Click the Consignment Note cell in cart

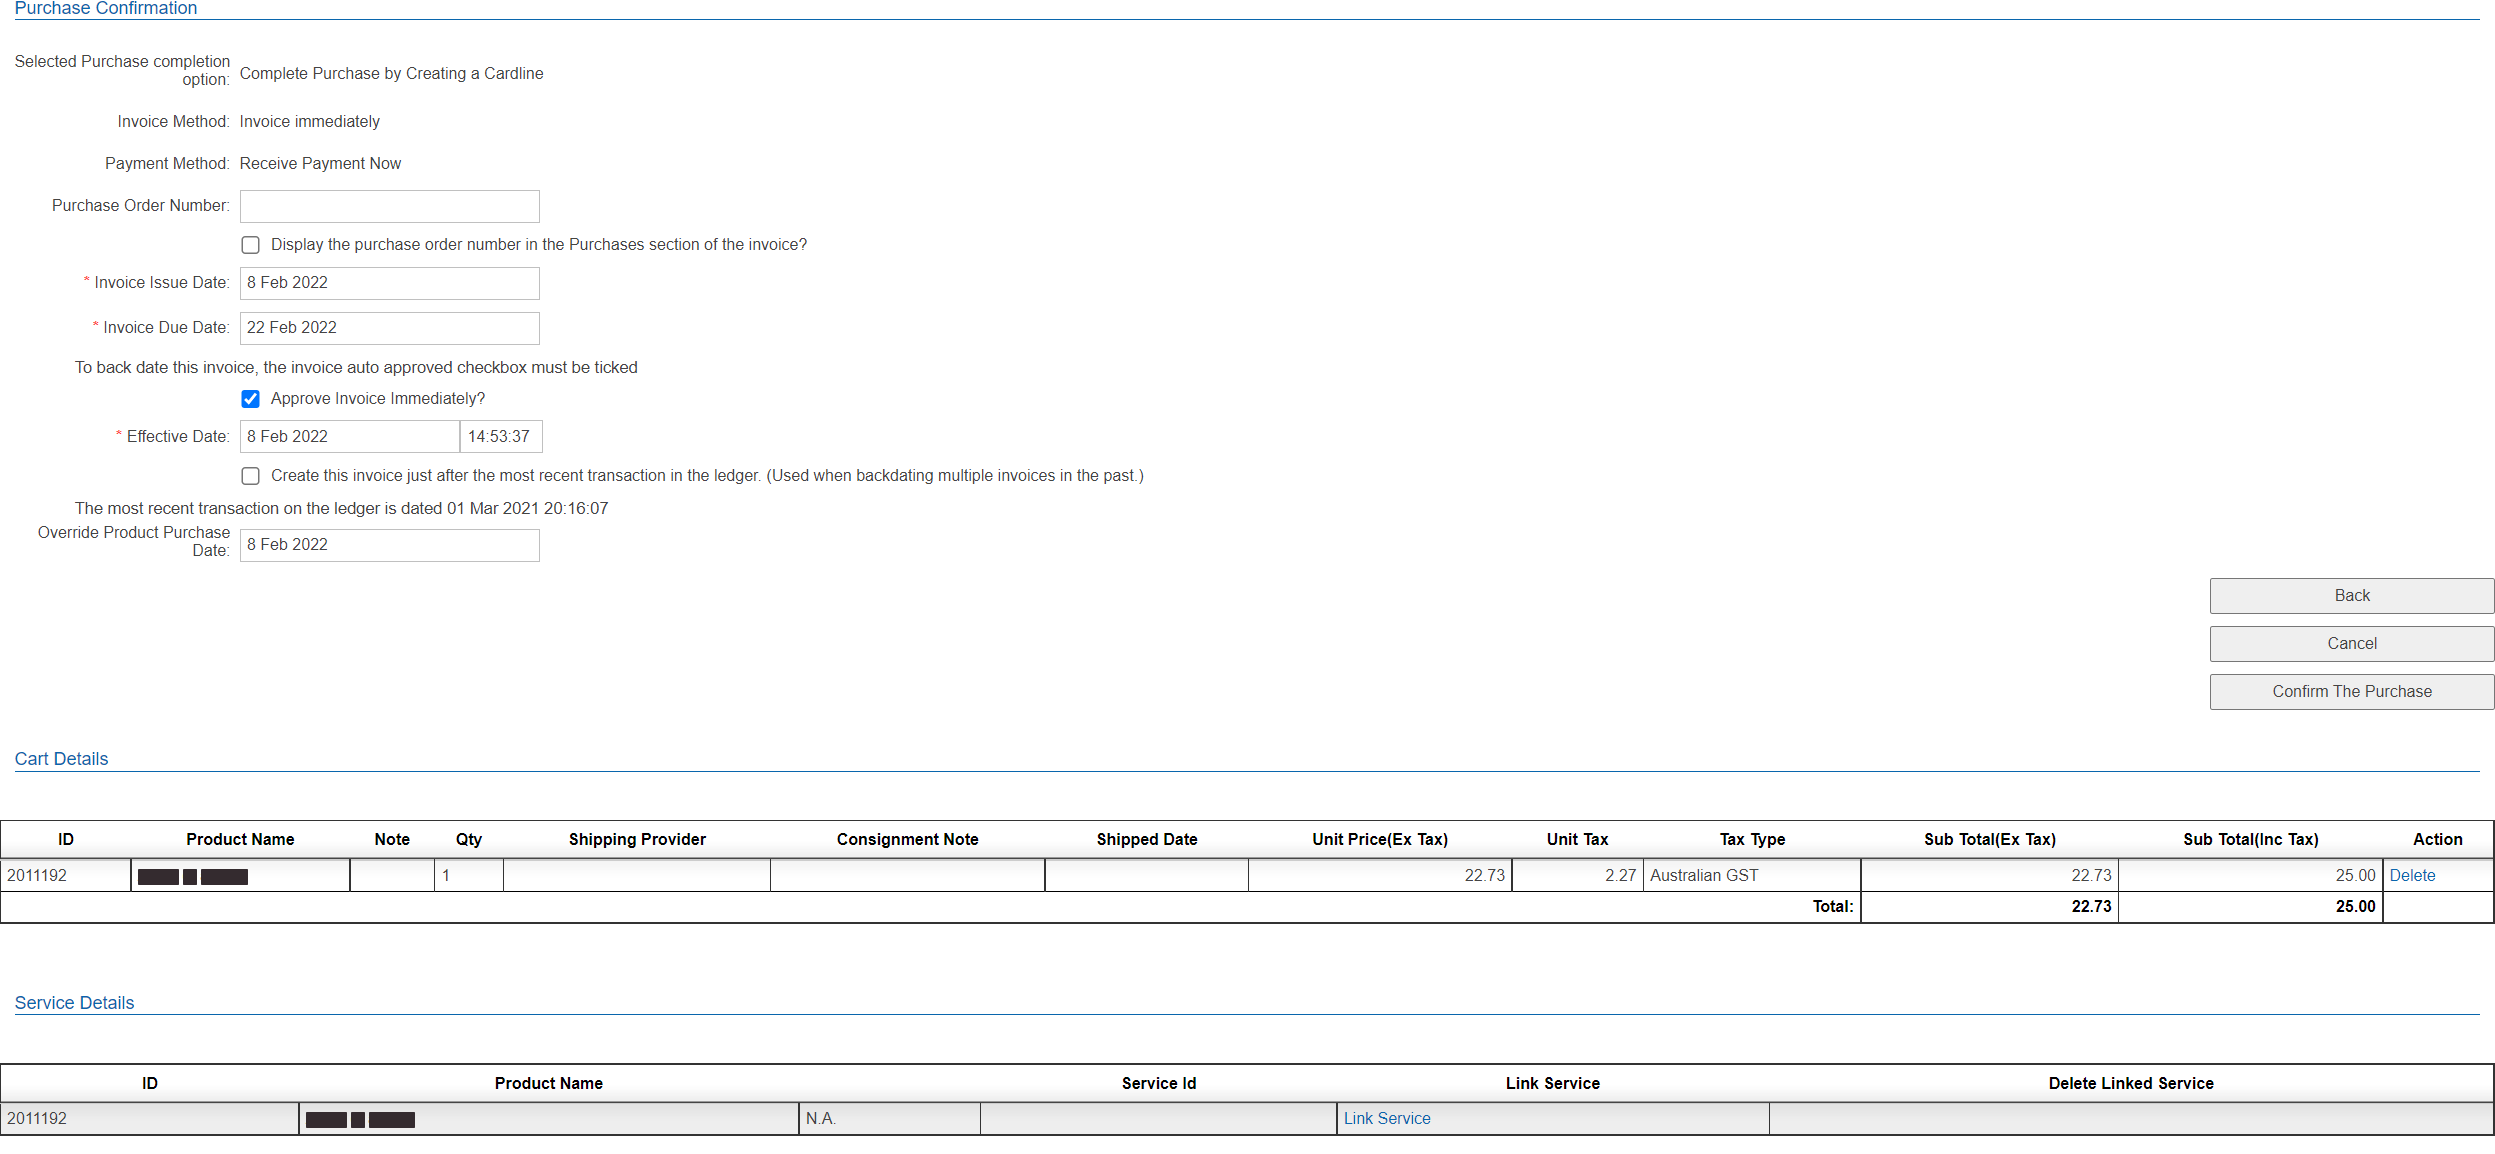click(x=907, y=876)
